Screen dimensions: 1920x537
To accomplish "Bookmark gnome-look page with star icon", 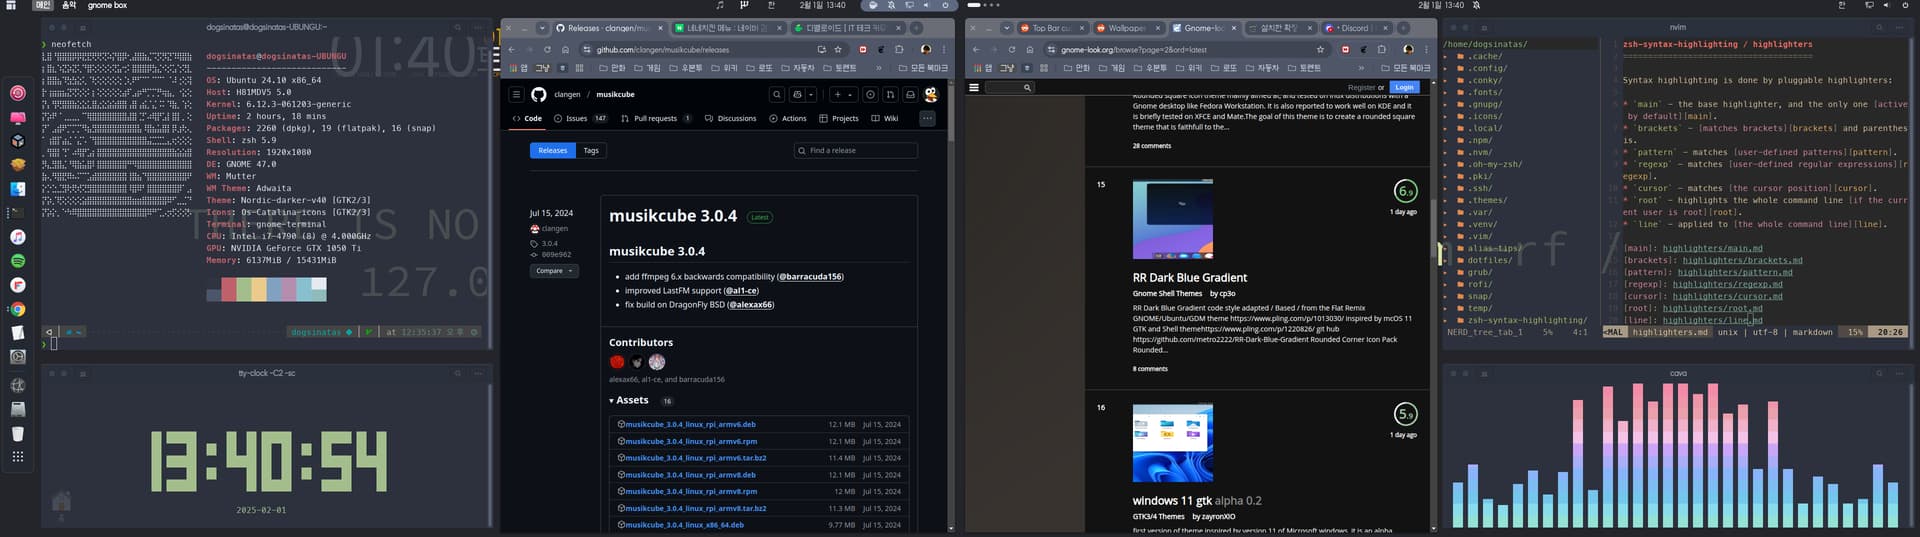I will pos(1321,49).
